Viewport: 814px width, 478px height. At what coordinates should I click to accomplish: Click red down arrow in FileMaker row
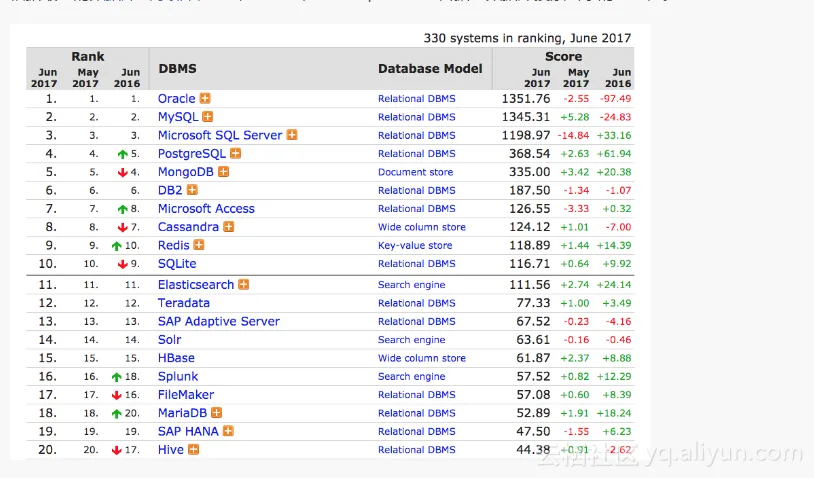(x=116, y=395)
